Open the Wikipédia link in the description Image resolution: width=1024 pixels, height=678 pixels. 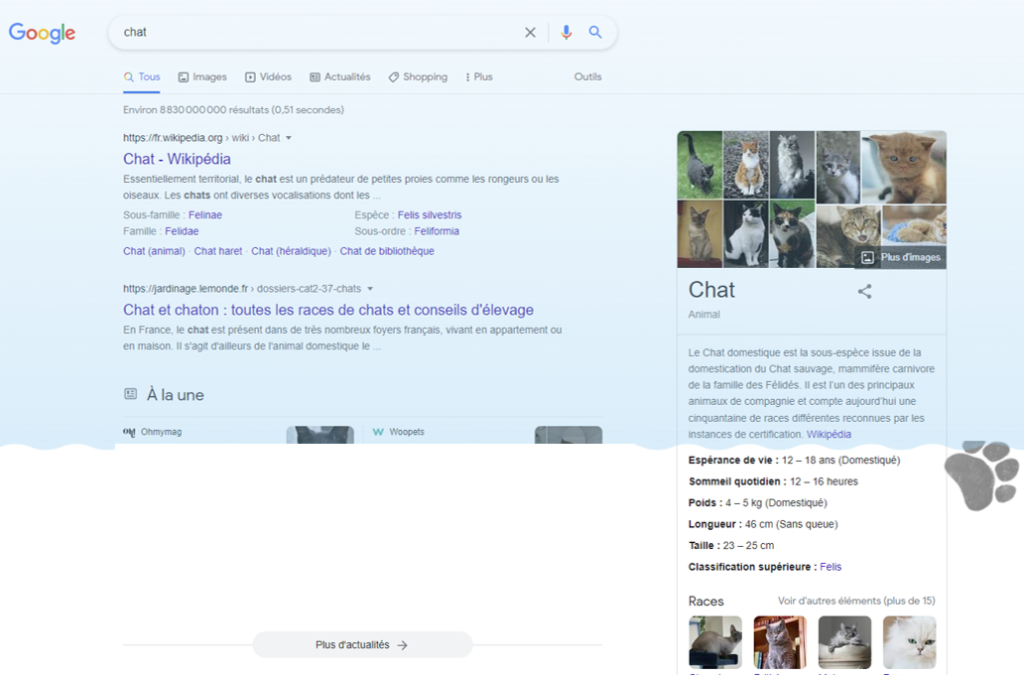click(x=829, y=434)
